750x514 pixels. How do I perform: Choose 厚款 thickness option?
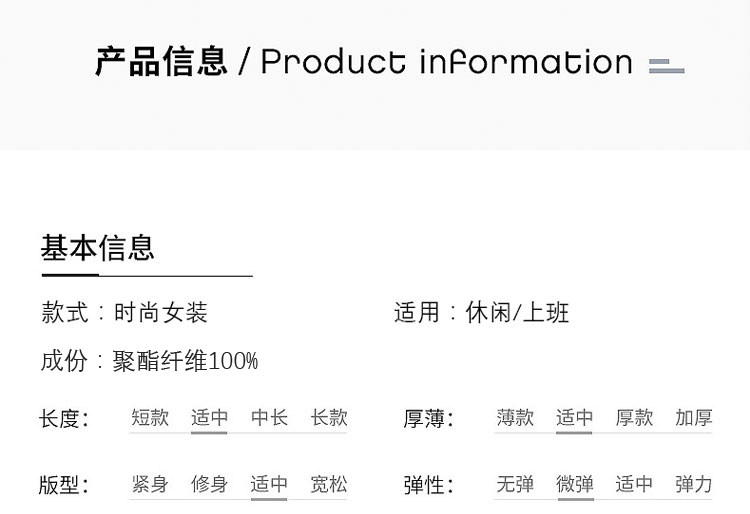tap(634, 418)
